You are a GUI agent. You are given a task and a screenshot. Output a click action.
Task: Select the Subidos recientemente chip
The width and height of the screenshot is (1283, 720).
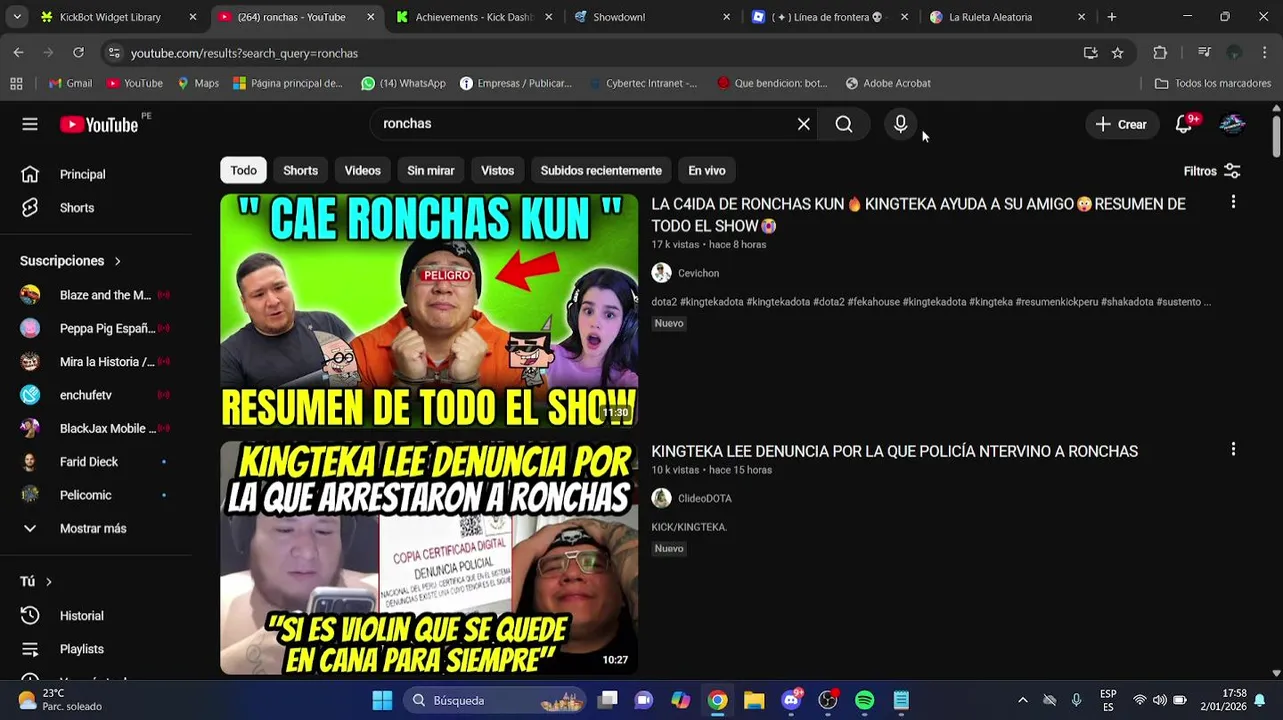pos(601,171)
